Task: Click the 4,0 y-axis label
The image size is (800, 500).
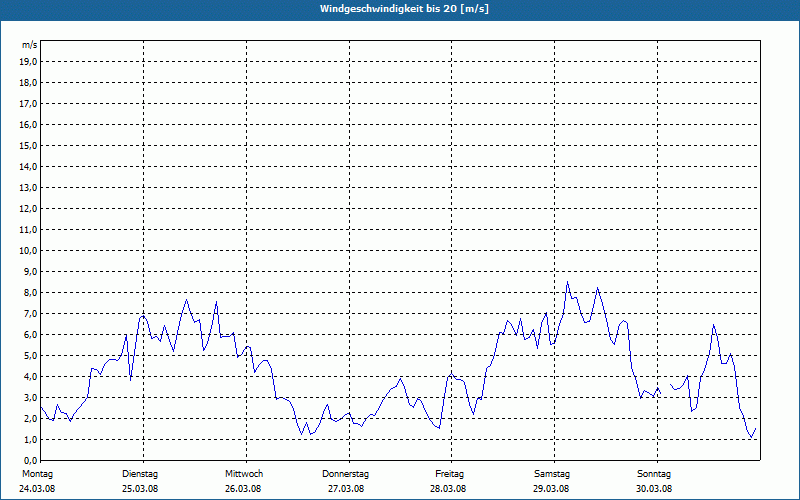Action: coord(31,377)
